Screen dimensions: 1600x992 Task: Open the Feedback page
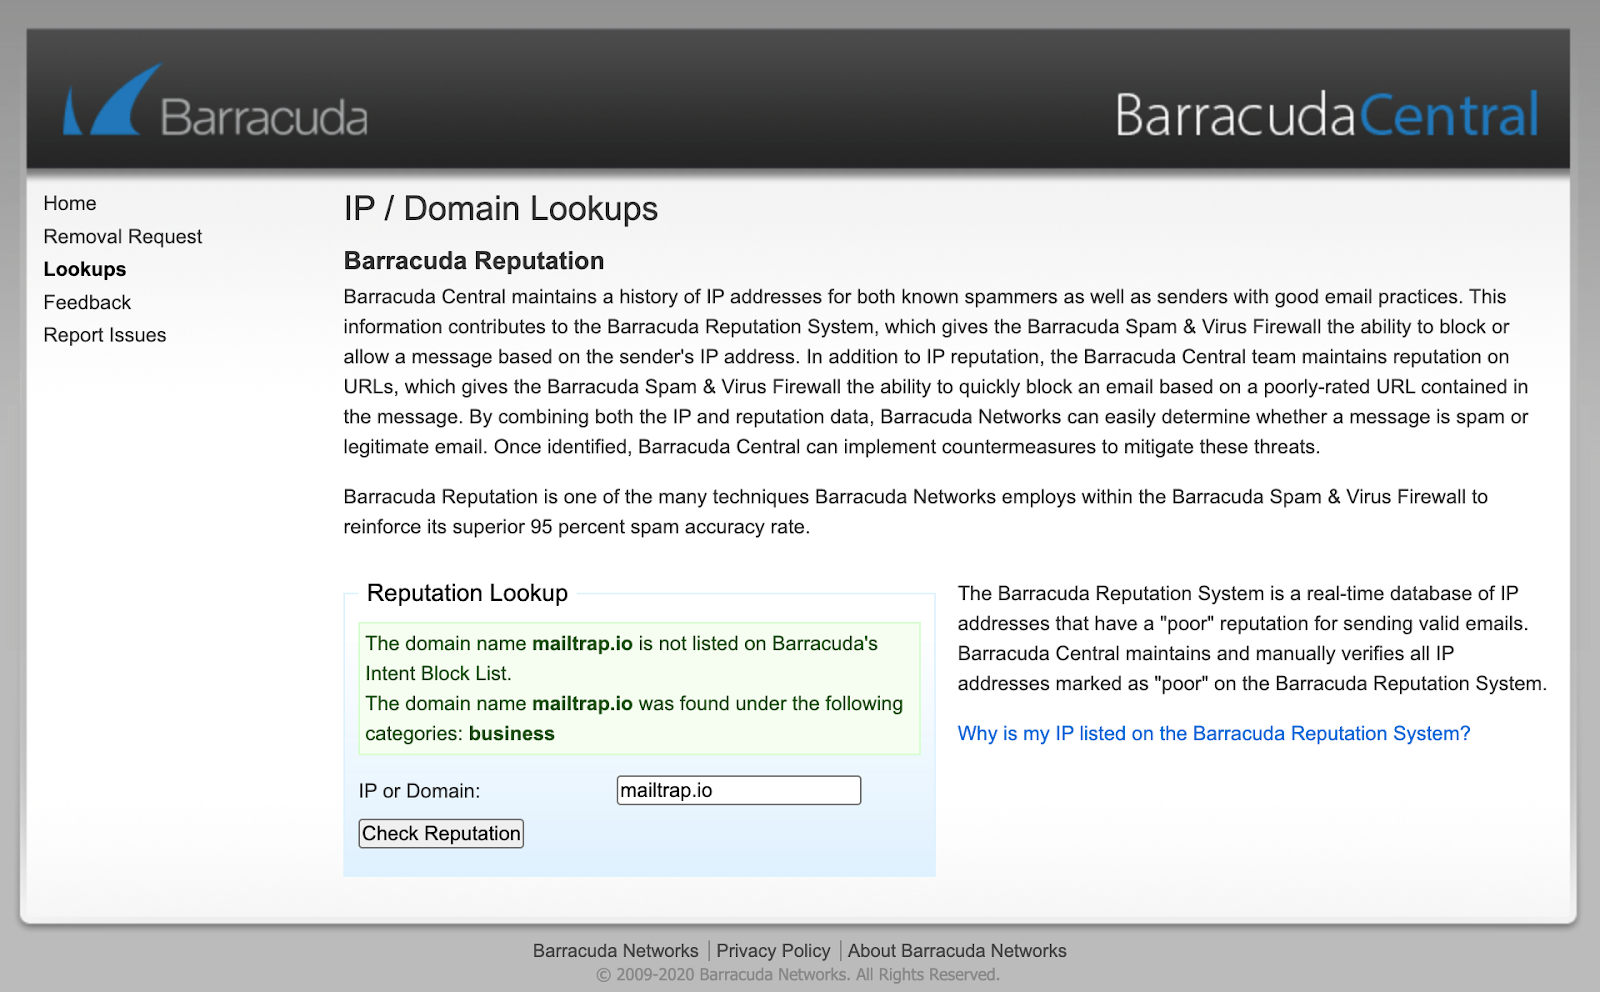(x=87, y=302)
